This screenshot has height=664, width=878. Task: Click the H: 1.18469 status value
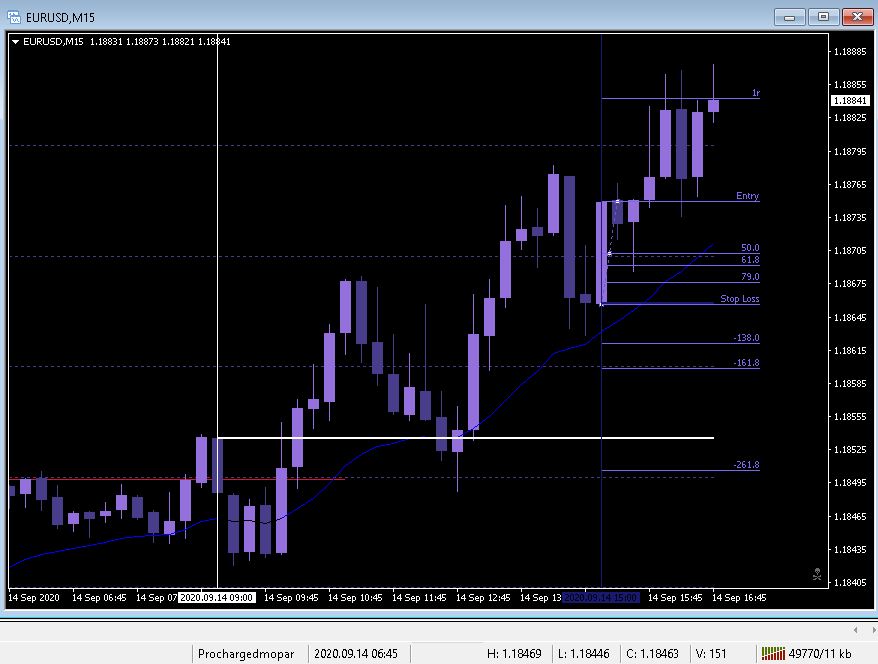(514, 653)
